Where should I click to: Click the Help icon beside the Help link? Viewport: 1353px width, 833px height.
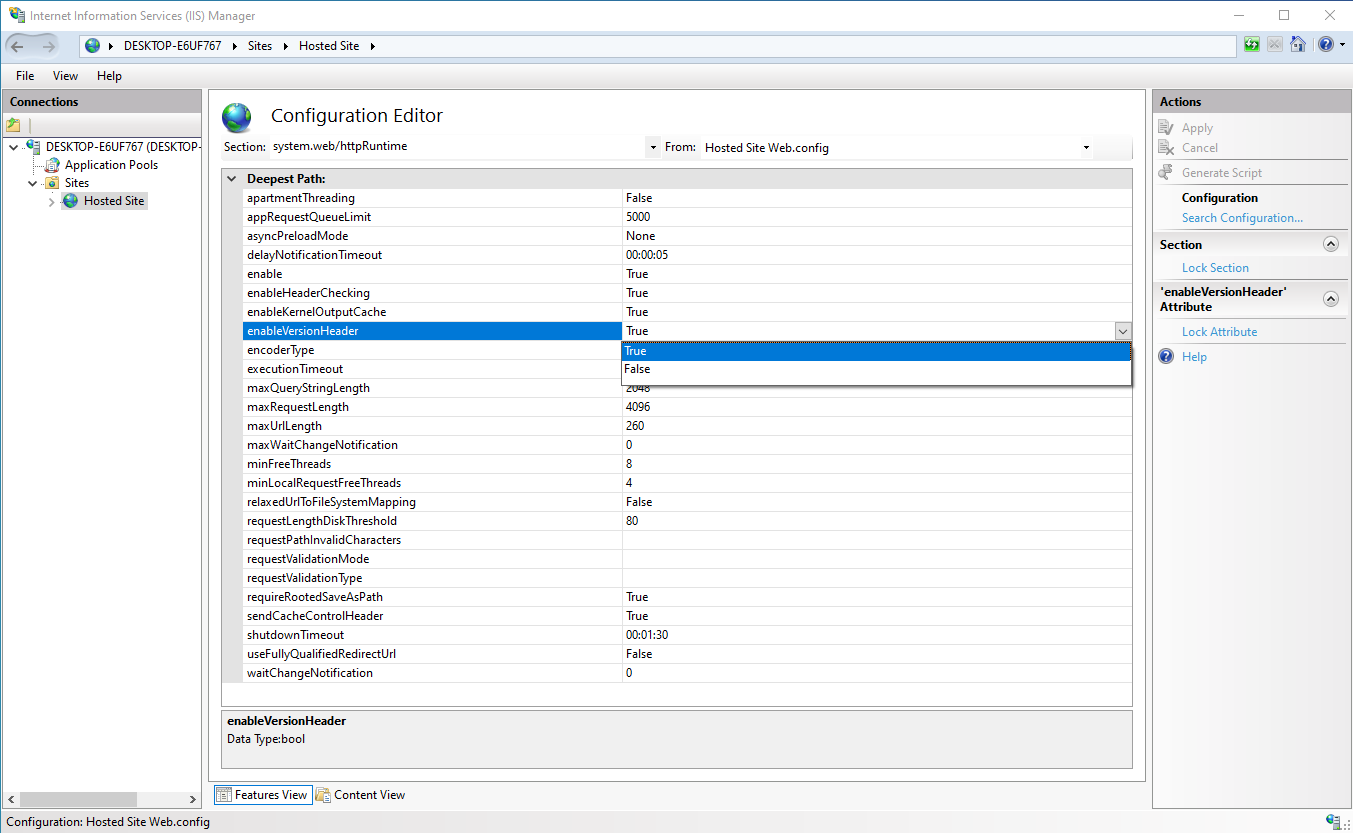pos(1164,356)
